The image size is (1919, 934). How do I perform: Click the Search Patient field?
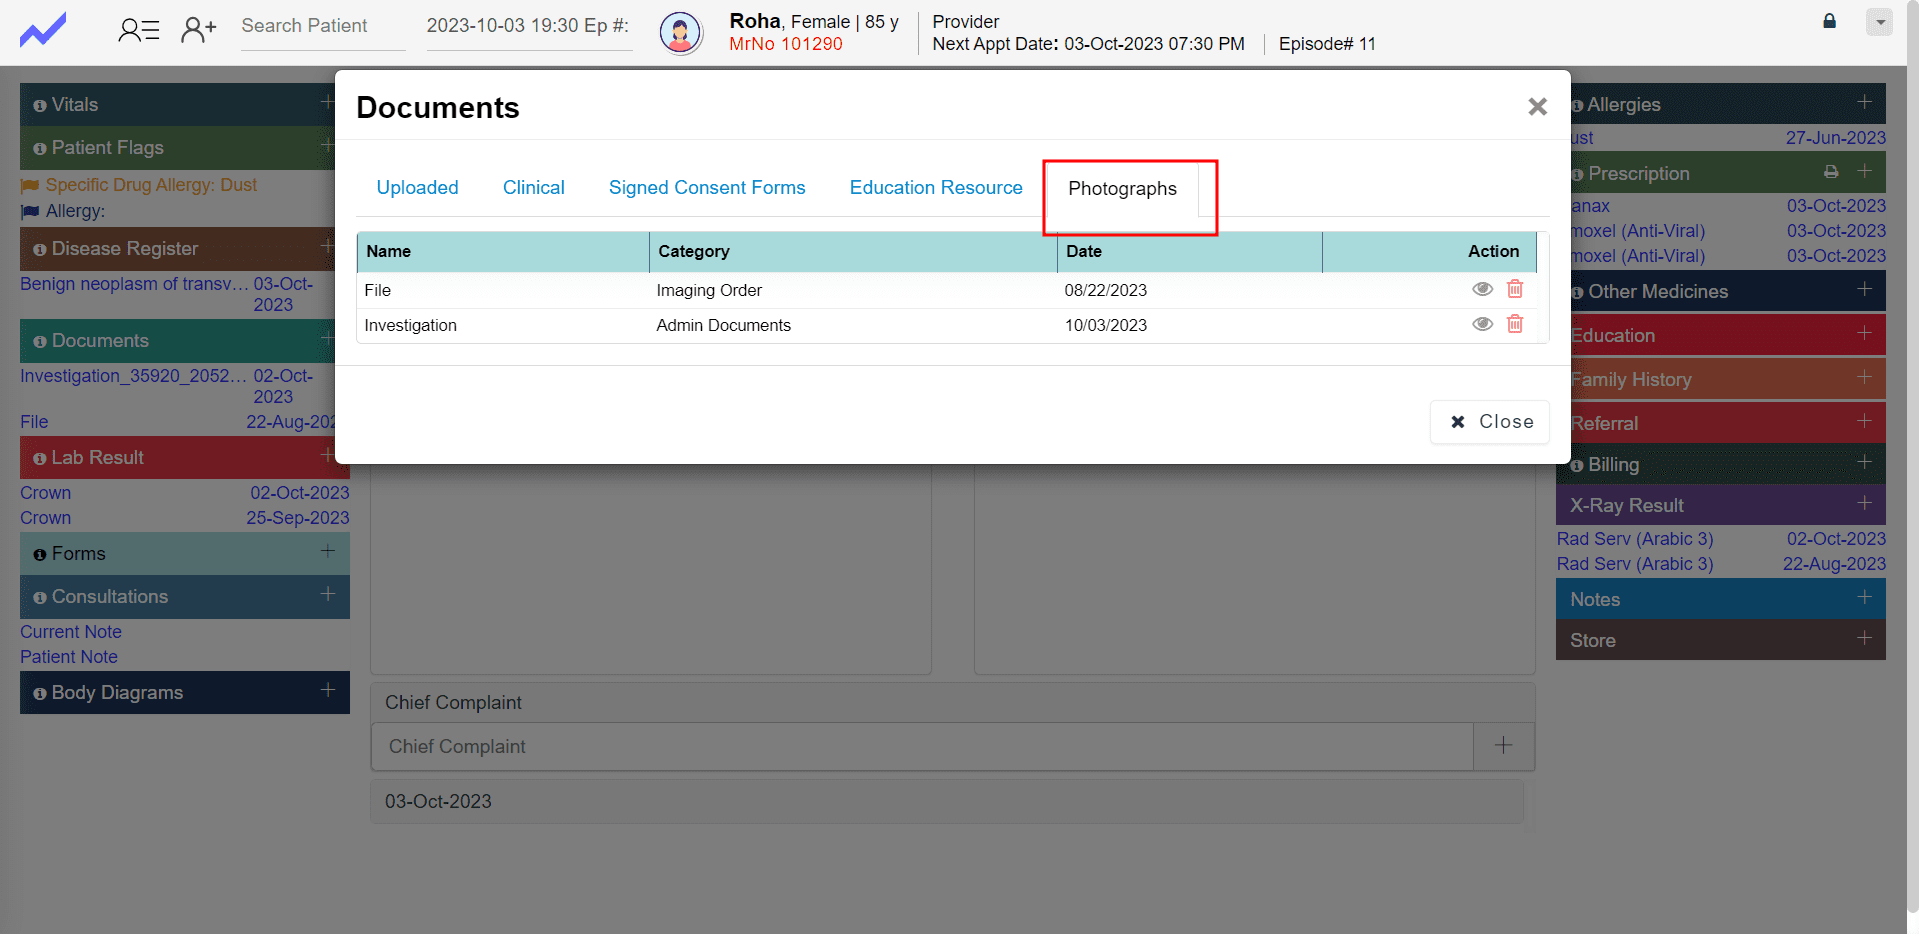[322, 27]
